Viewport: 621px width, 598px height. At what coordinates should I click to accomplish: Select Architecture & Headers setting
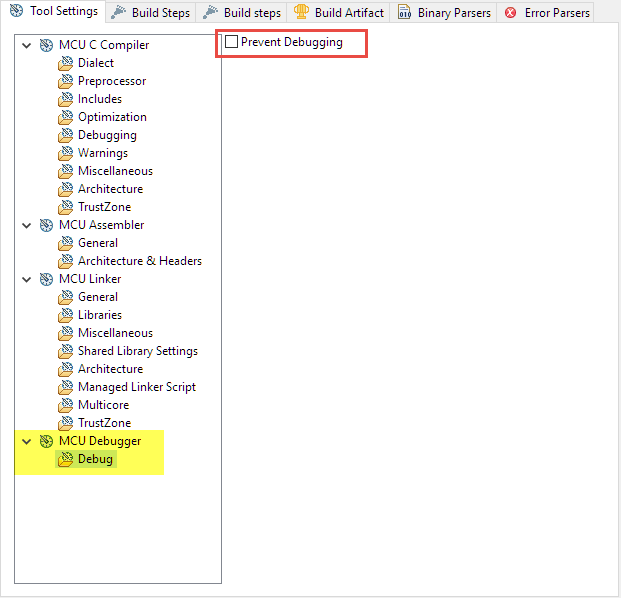tap(139, 261)
